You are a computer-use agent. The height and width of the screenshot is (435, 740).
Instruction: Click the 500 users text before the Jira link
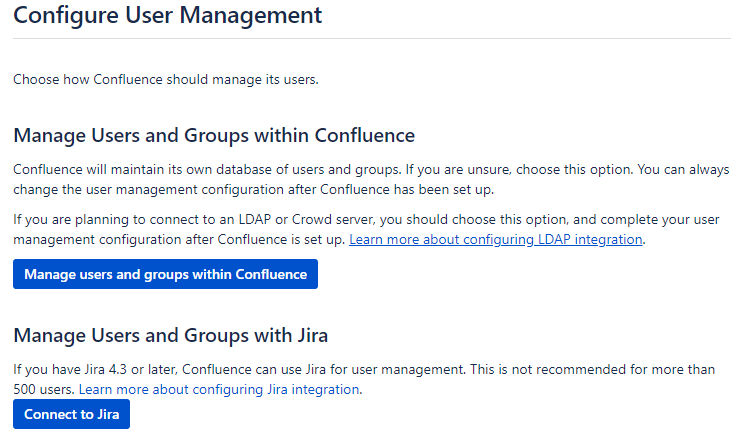(43, 390)
